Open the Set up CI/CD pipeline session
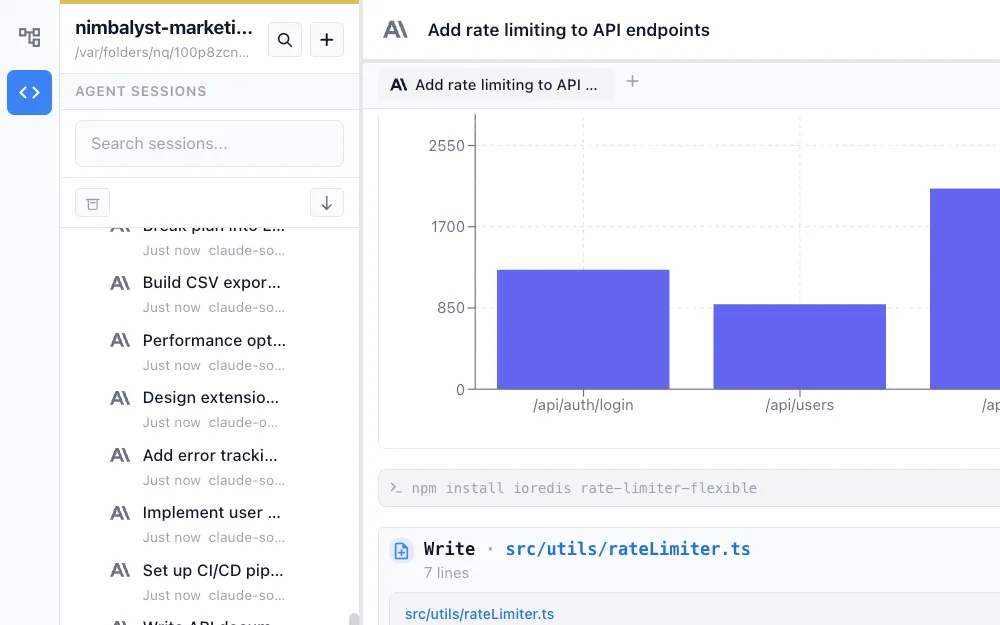Image resolution: width=1000 pixels, height=625 pixels. click(x=212, y=571)
